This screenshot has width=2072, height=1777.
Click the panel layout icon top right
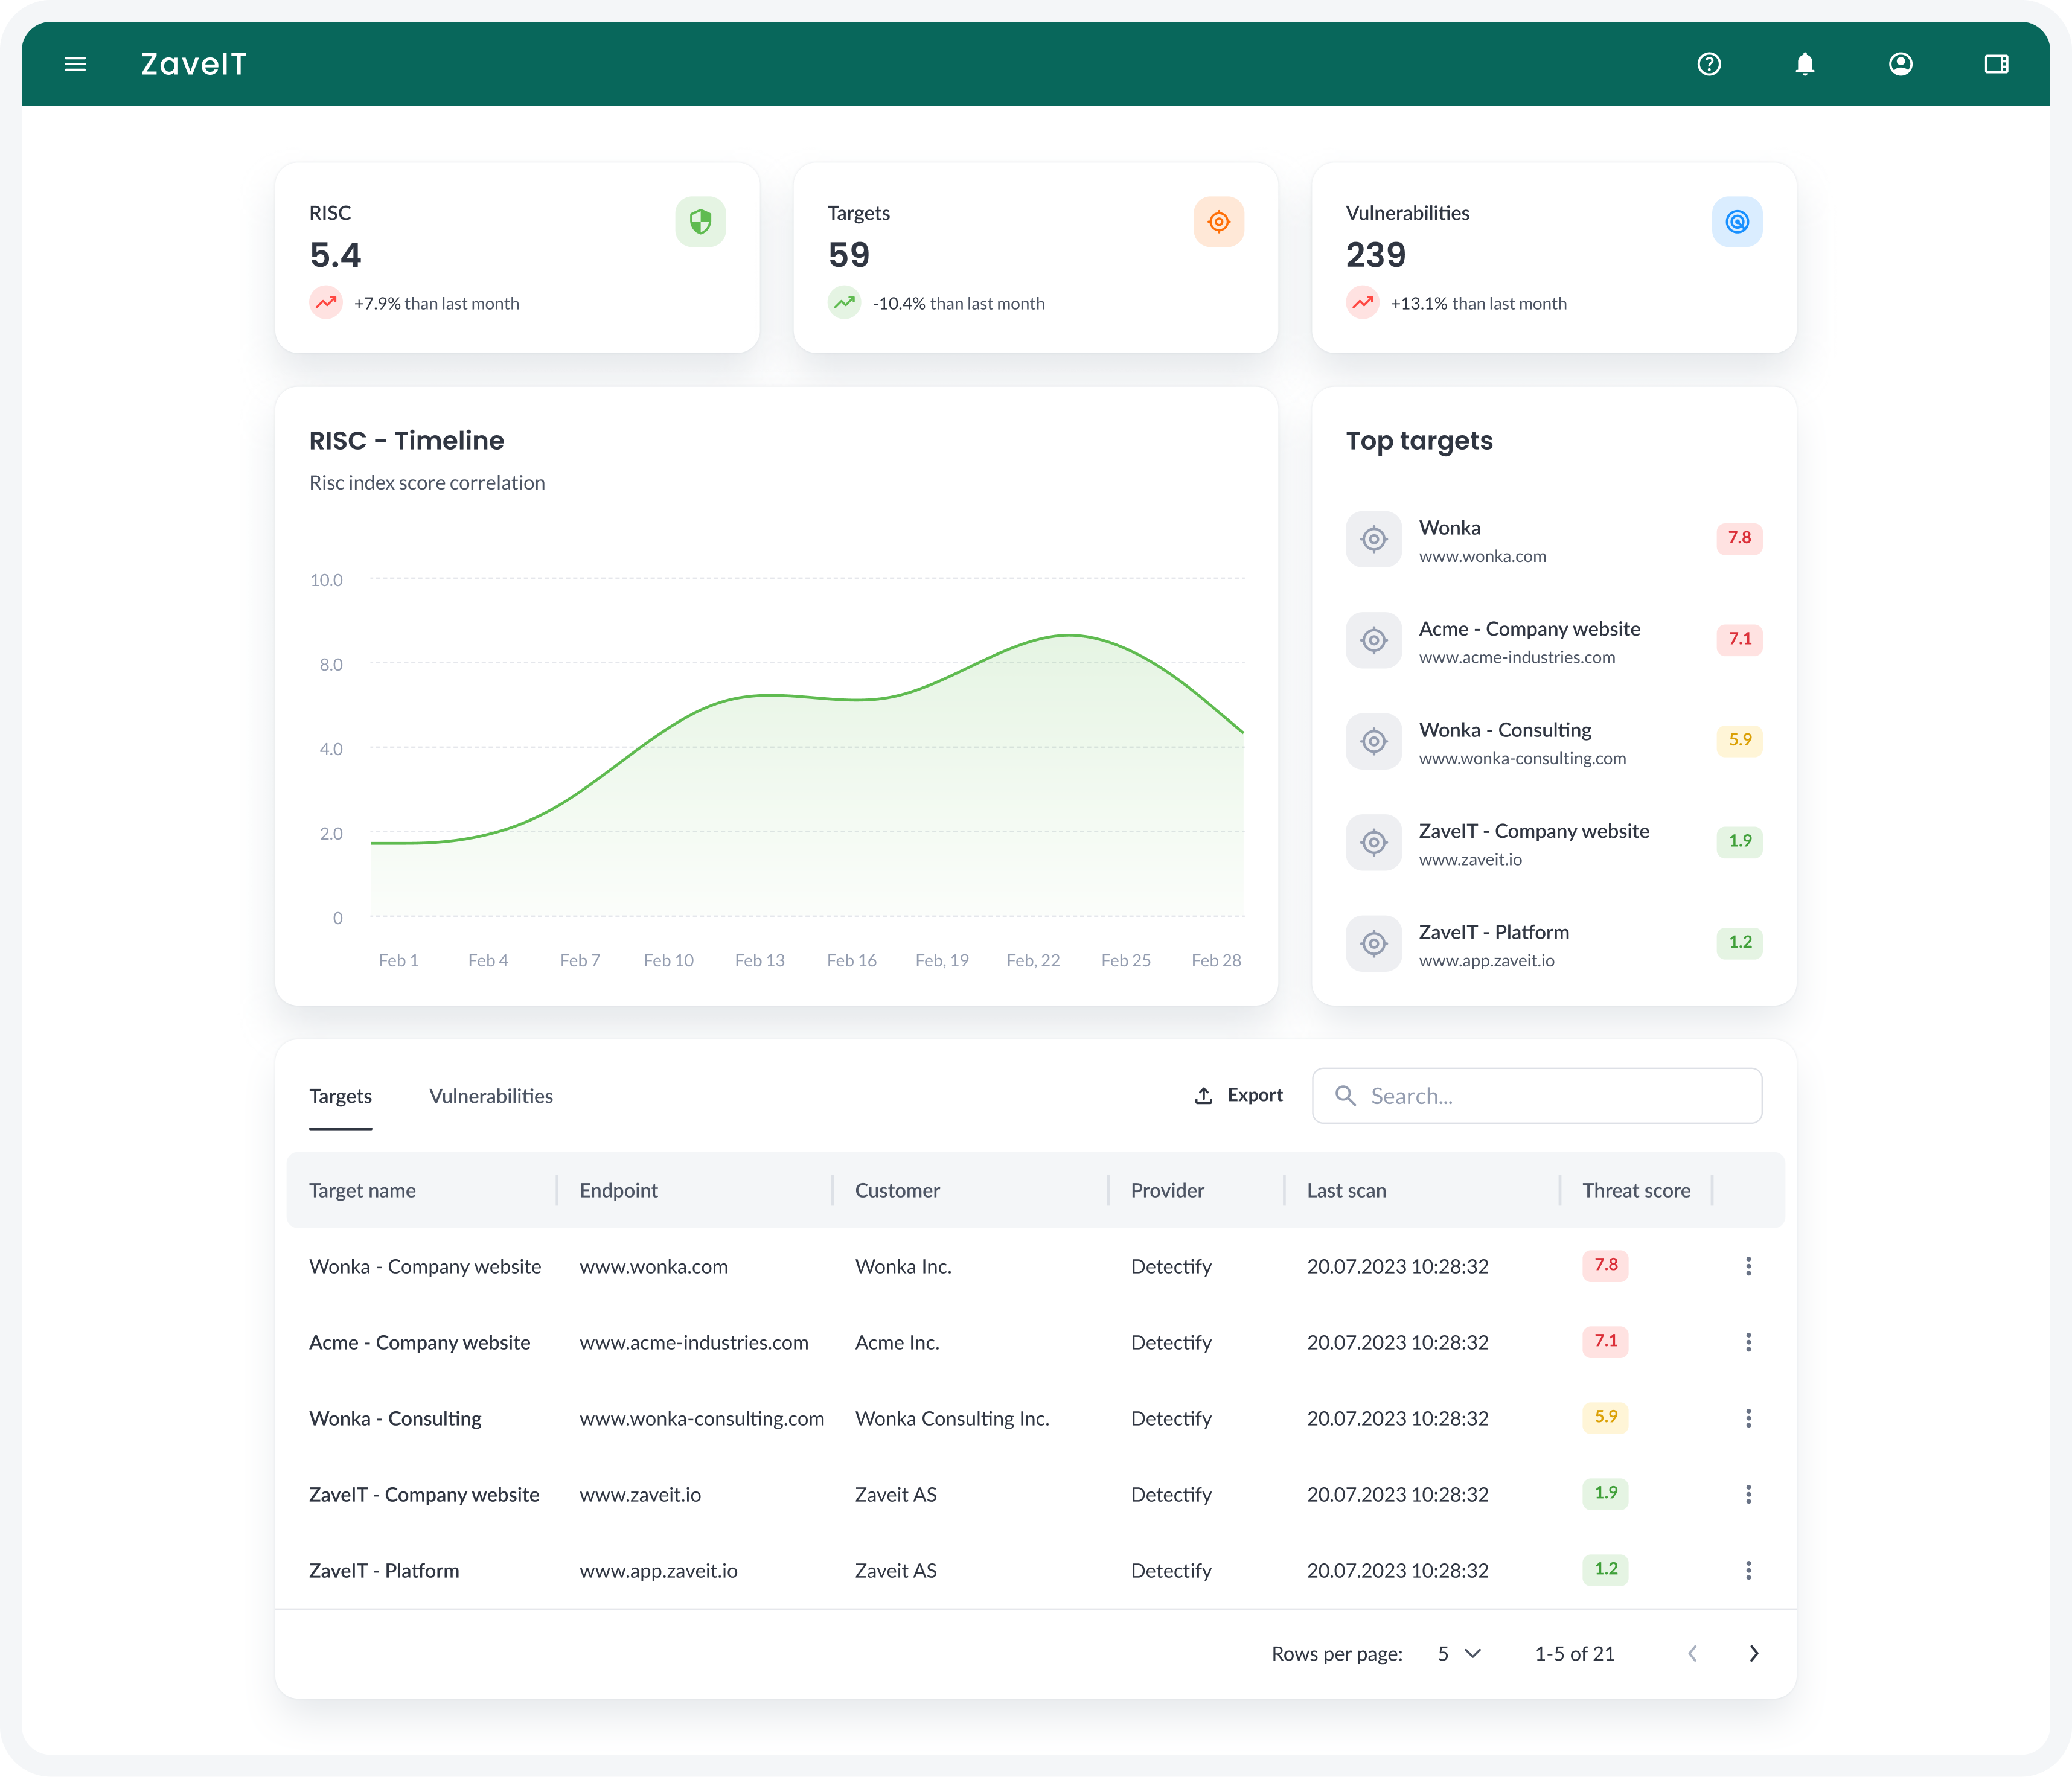coord(1997,64)
